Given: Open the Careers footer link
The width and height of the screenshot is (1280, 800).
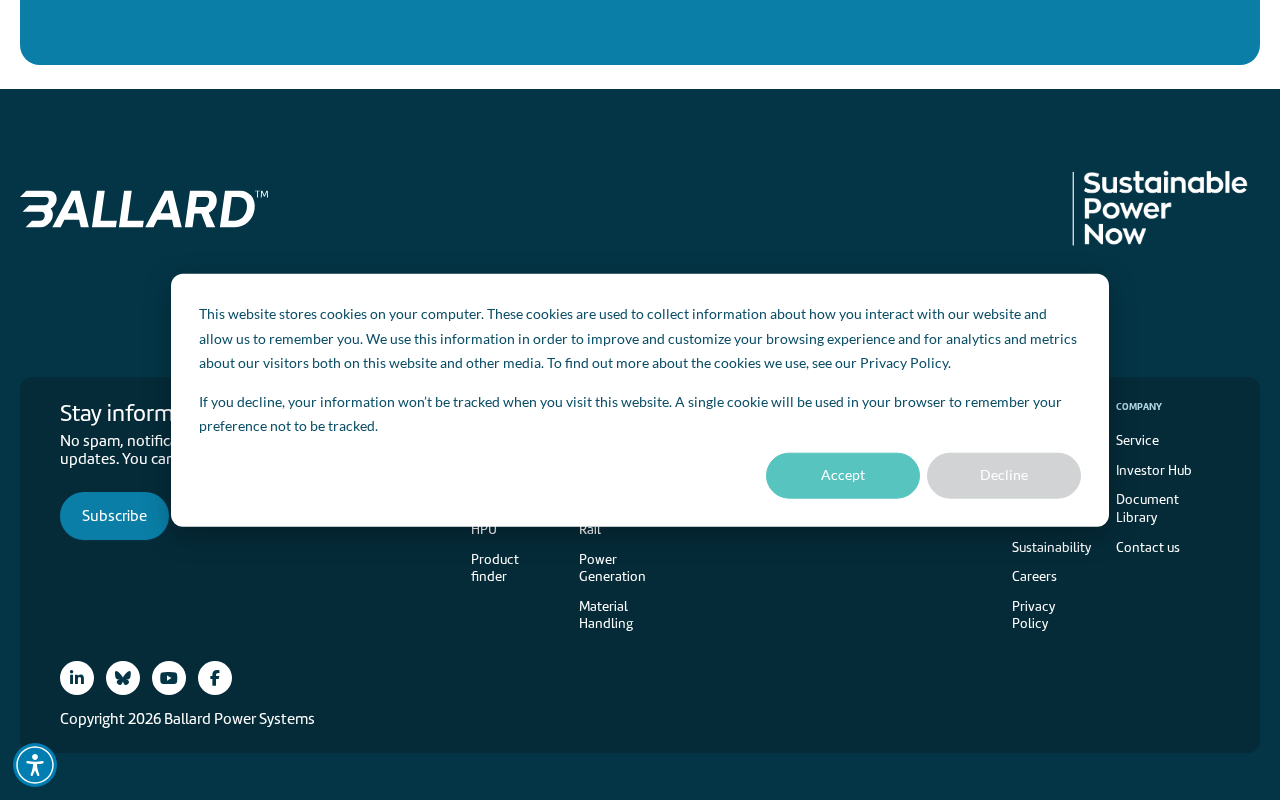Looking at the screenshot, I should click(1034, 576).
